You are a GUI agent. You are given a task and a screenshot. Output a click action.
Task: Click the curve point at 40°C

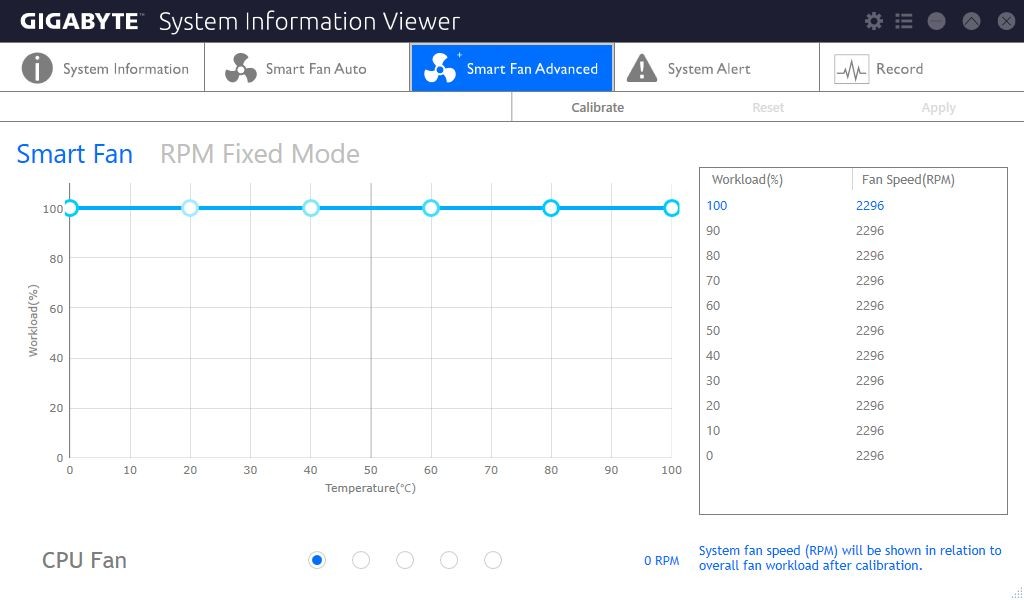pos(311,208)
